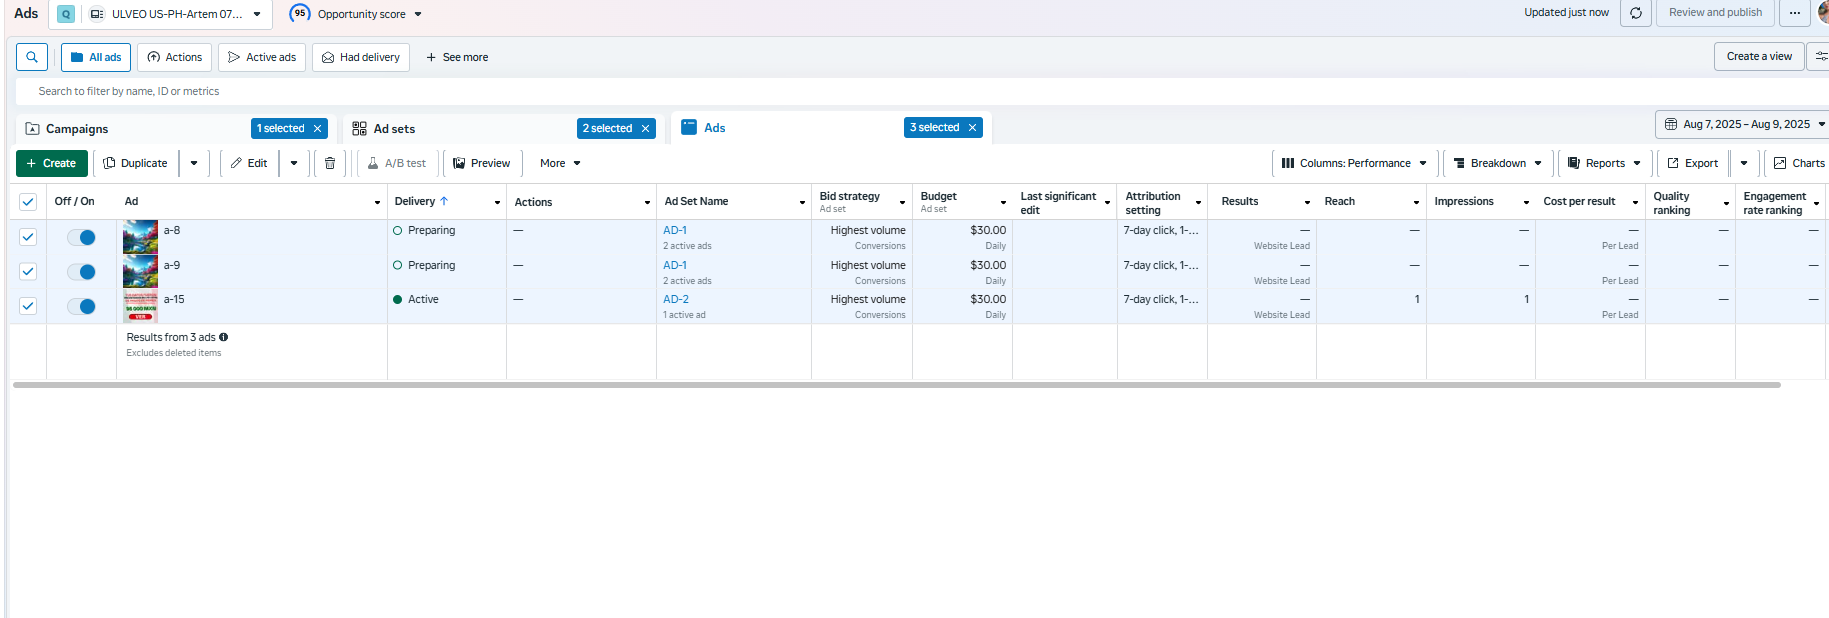The image size is (1829, 618).
Task: Click the a-15 ad thumbnail image
Action: click(x=140, y=306)
